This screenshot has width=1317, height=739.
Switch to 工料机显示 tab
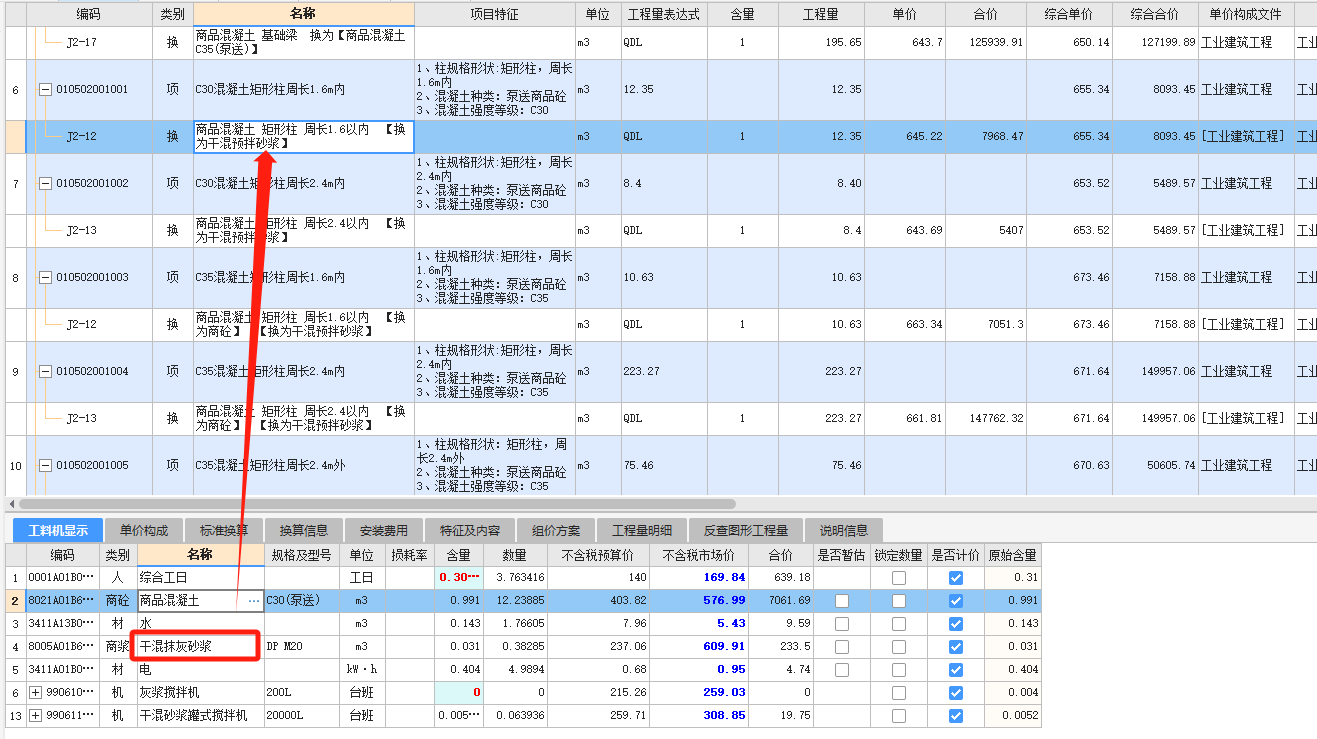pos(58,531)
